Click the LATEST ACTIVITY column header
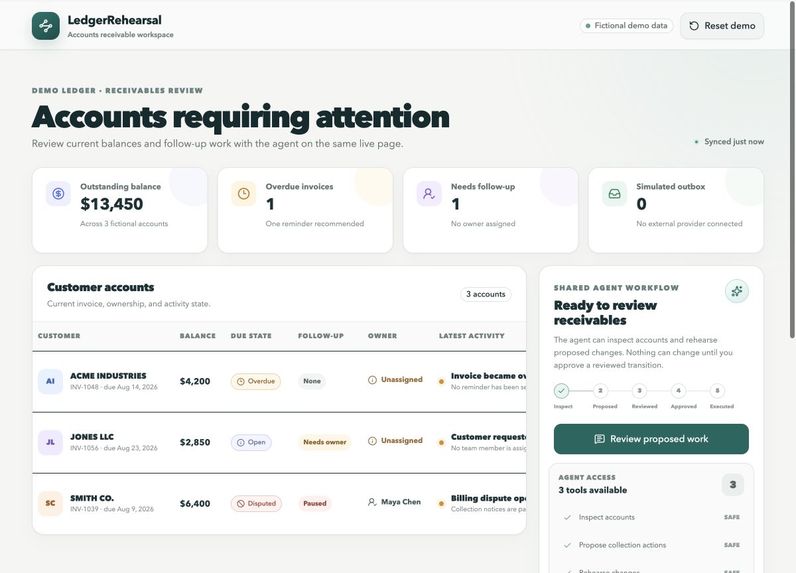Image resolution: width=796 pixels, height=573 pixels. point(472,336)
